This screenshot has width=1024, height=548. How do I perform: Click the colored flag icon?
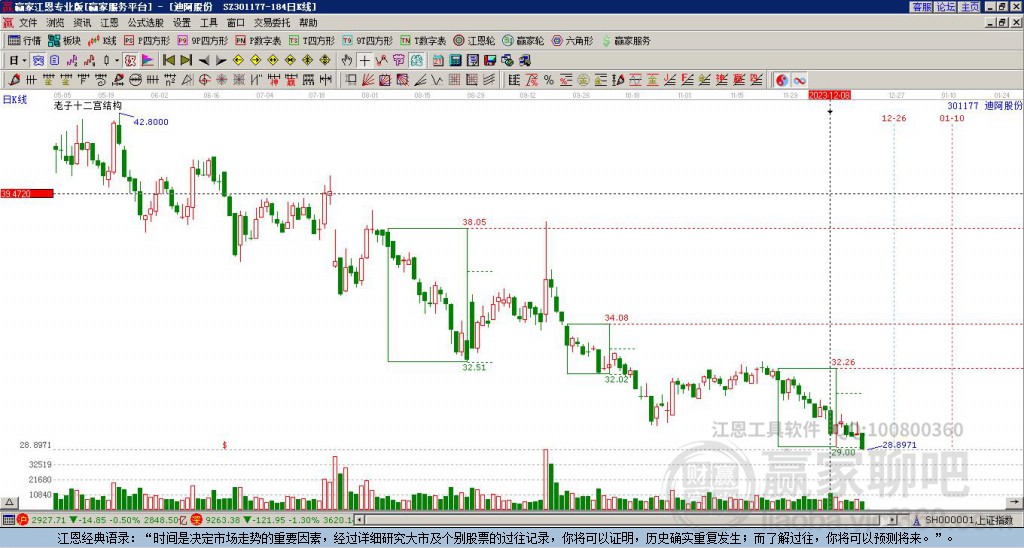(x=148, y=61)
